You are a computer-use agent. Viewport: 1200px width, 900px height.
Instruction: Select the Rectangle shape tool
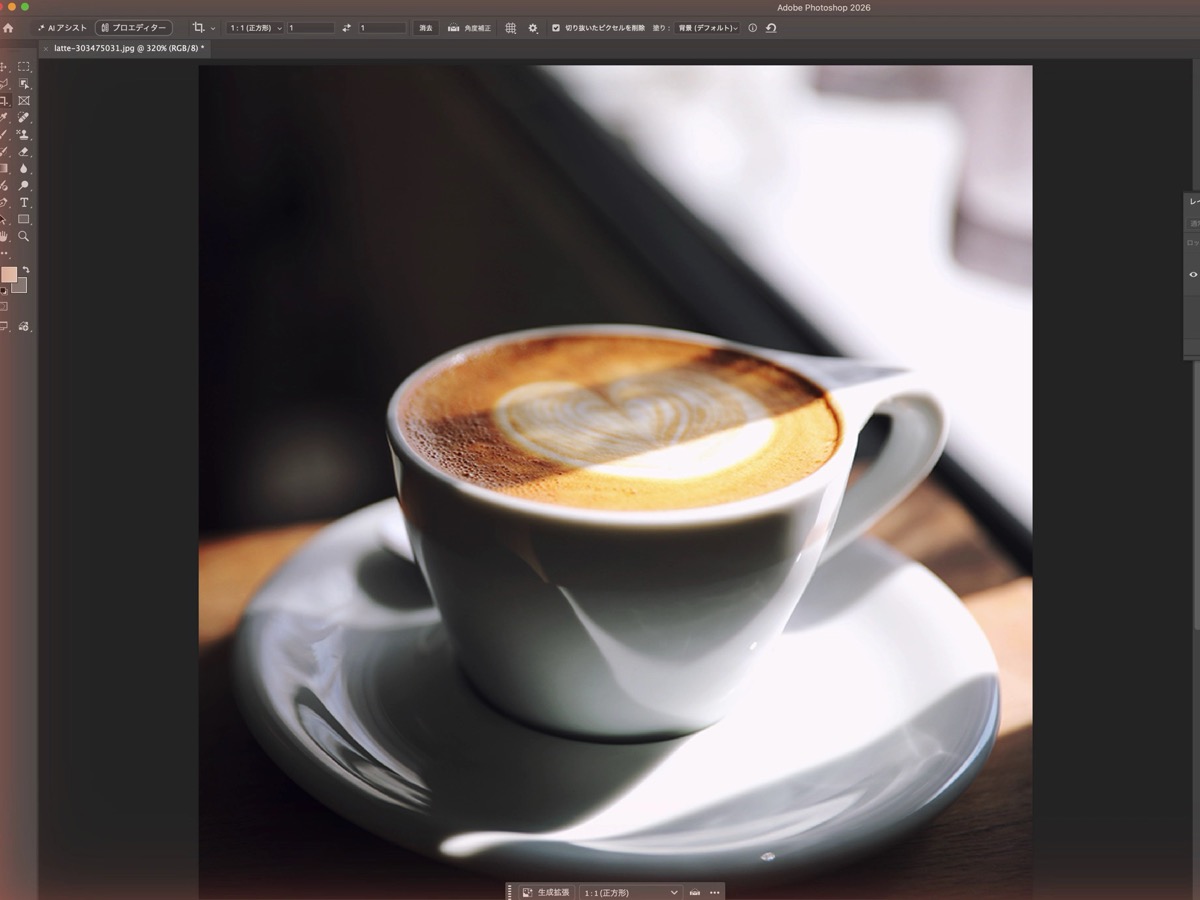(24, 219)
